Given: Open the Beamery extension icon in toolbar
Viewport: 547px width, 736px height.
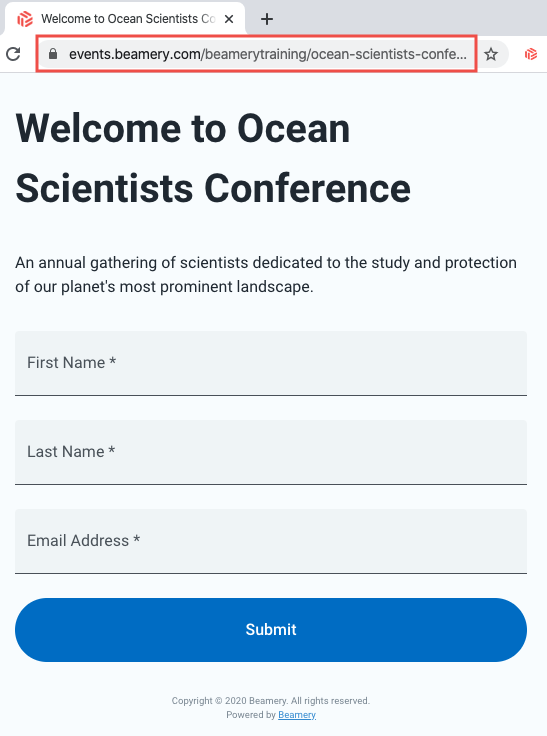Looking at the screenshot, I should (531, 54).
